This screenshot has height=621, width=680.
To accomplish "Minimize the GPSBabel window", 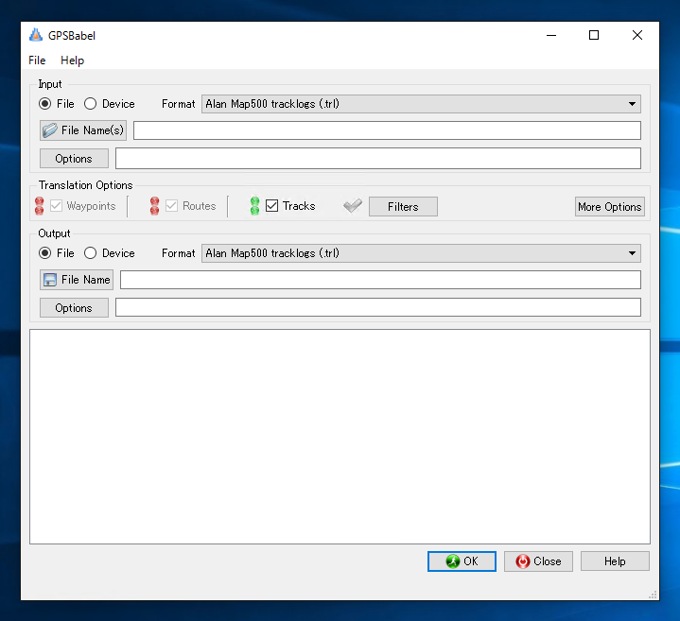I will pos(551,35).
